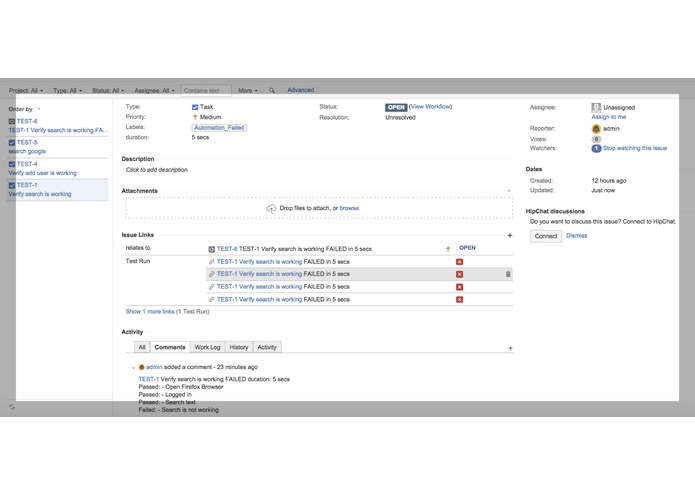Click to add description text
The height and width of the screenshot is (494, 695).
pyautogui.click(x=156, y=170)
